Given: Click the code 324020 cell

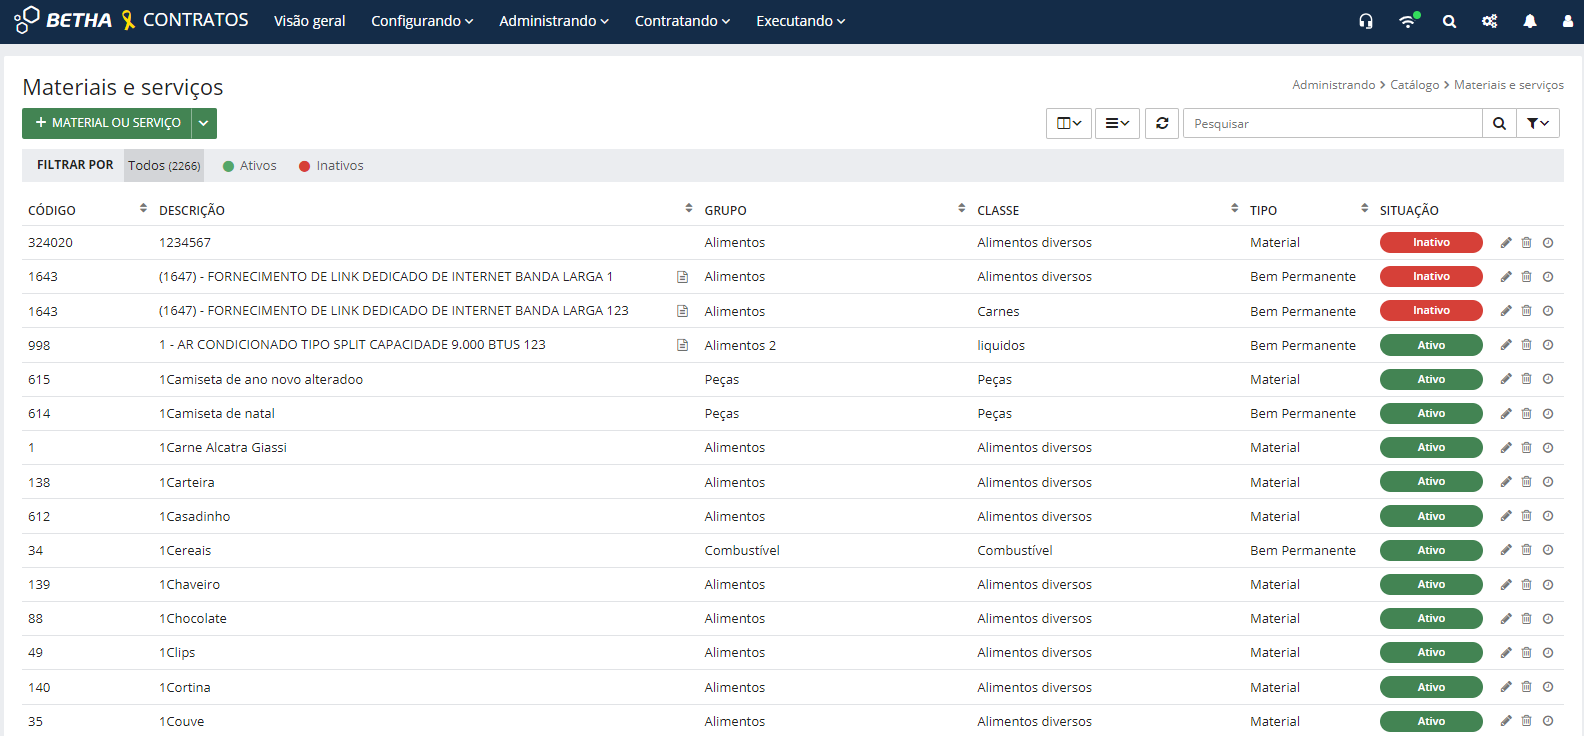Looking at the screenshot, I should click(50, 243).
